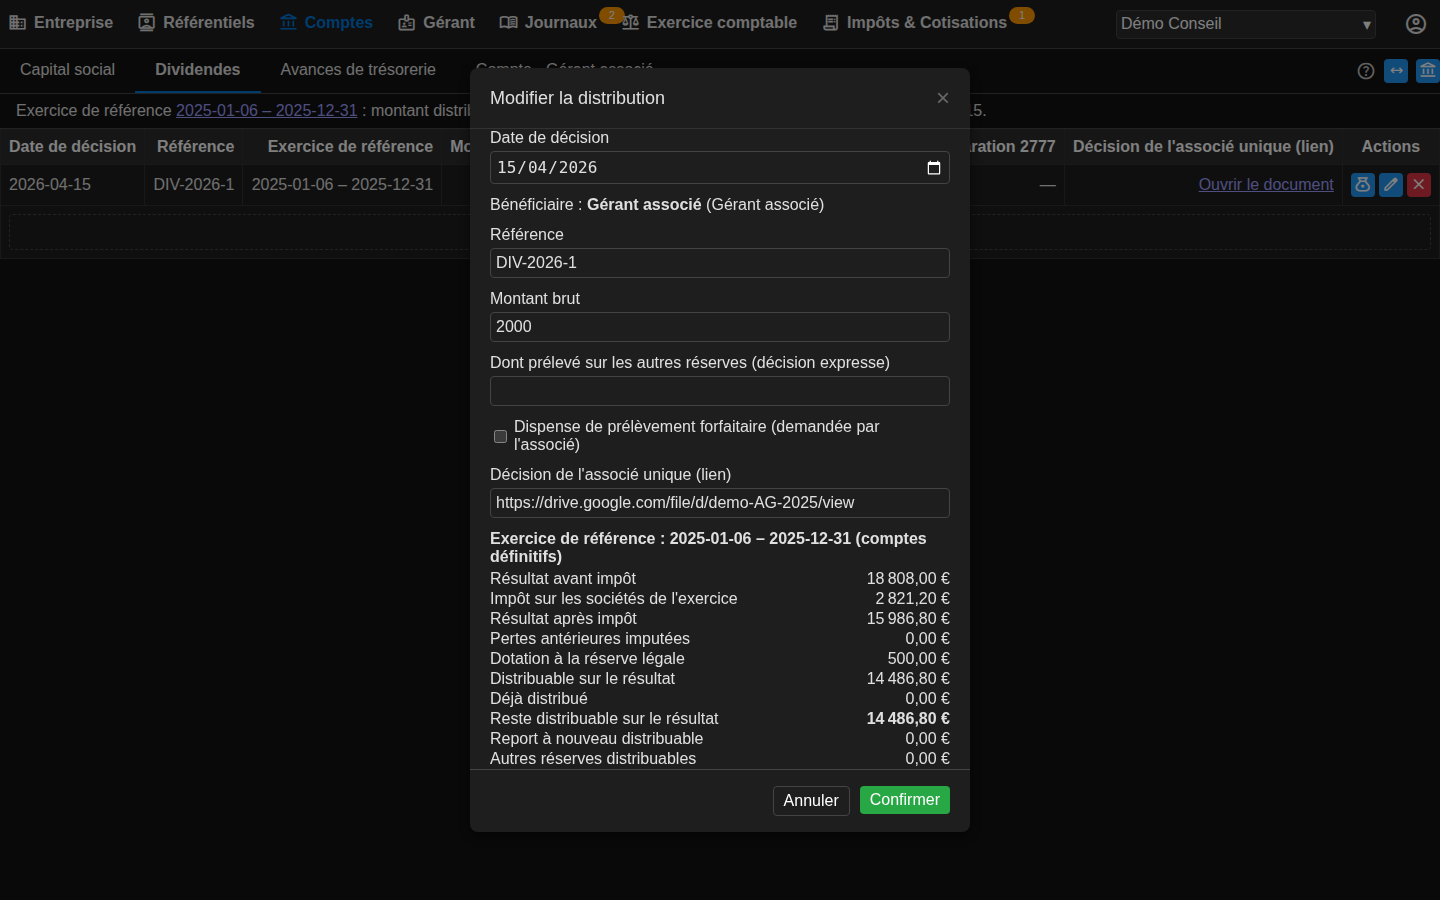Click the Référence input field
Screen dimensions: 1440x900
(720, 263)
